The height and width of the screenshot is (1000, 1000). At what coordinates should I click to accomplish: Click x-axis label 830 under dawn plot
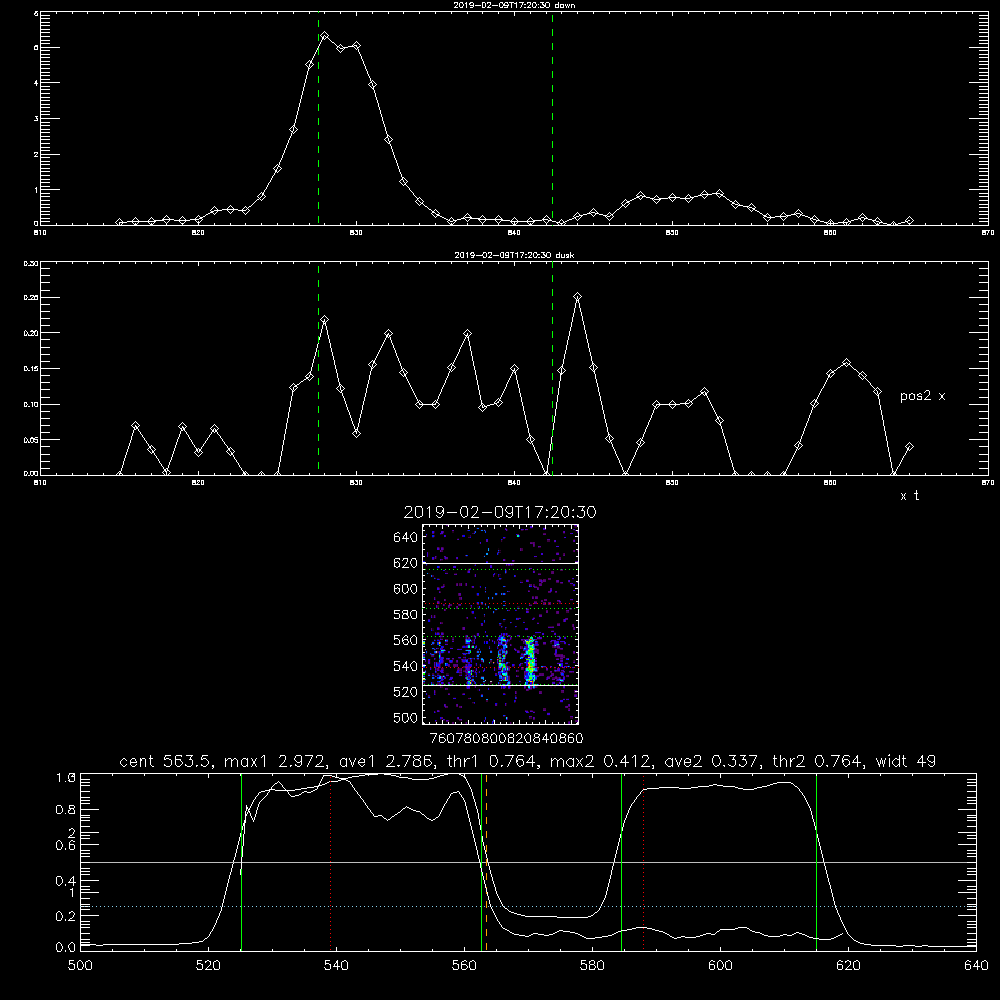(x=356, y=233)
